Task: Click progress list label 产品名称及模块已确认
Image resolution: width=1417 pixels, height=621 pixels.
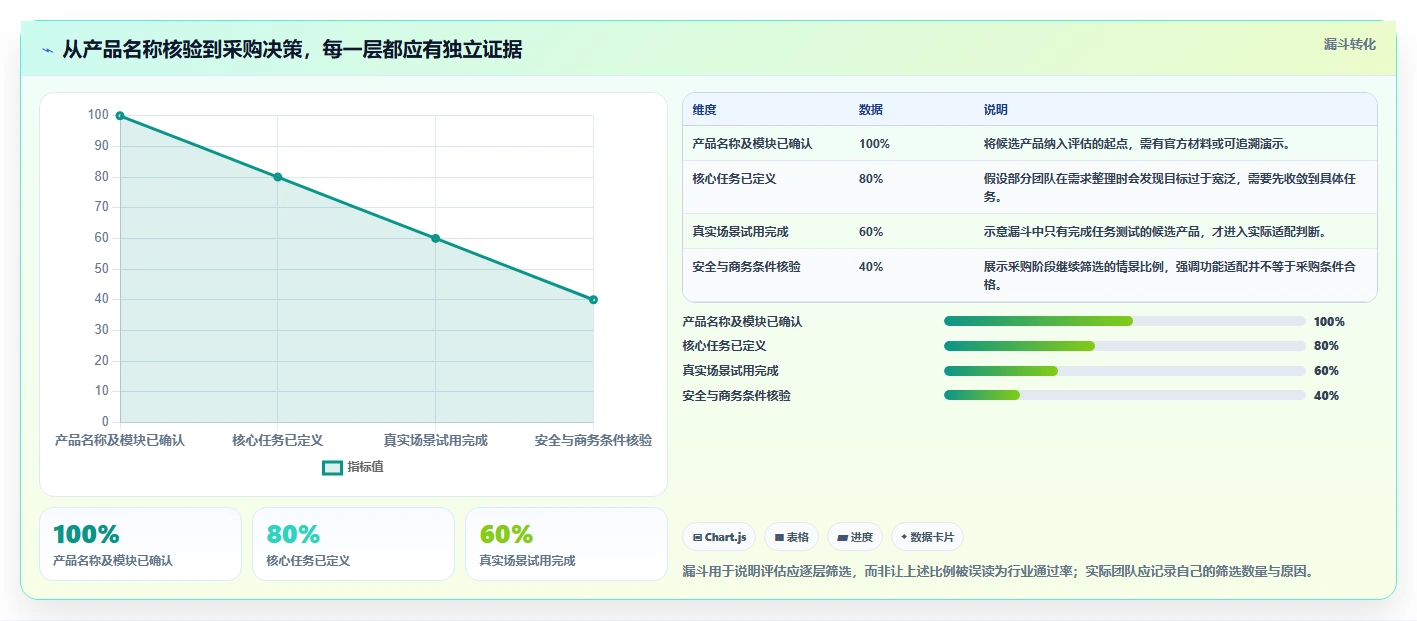Action: point(742,322)
